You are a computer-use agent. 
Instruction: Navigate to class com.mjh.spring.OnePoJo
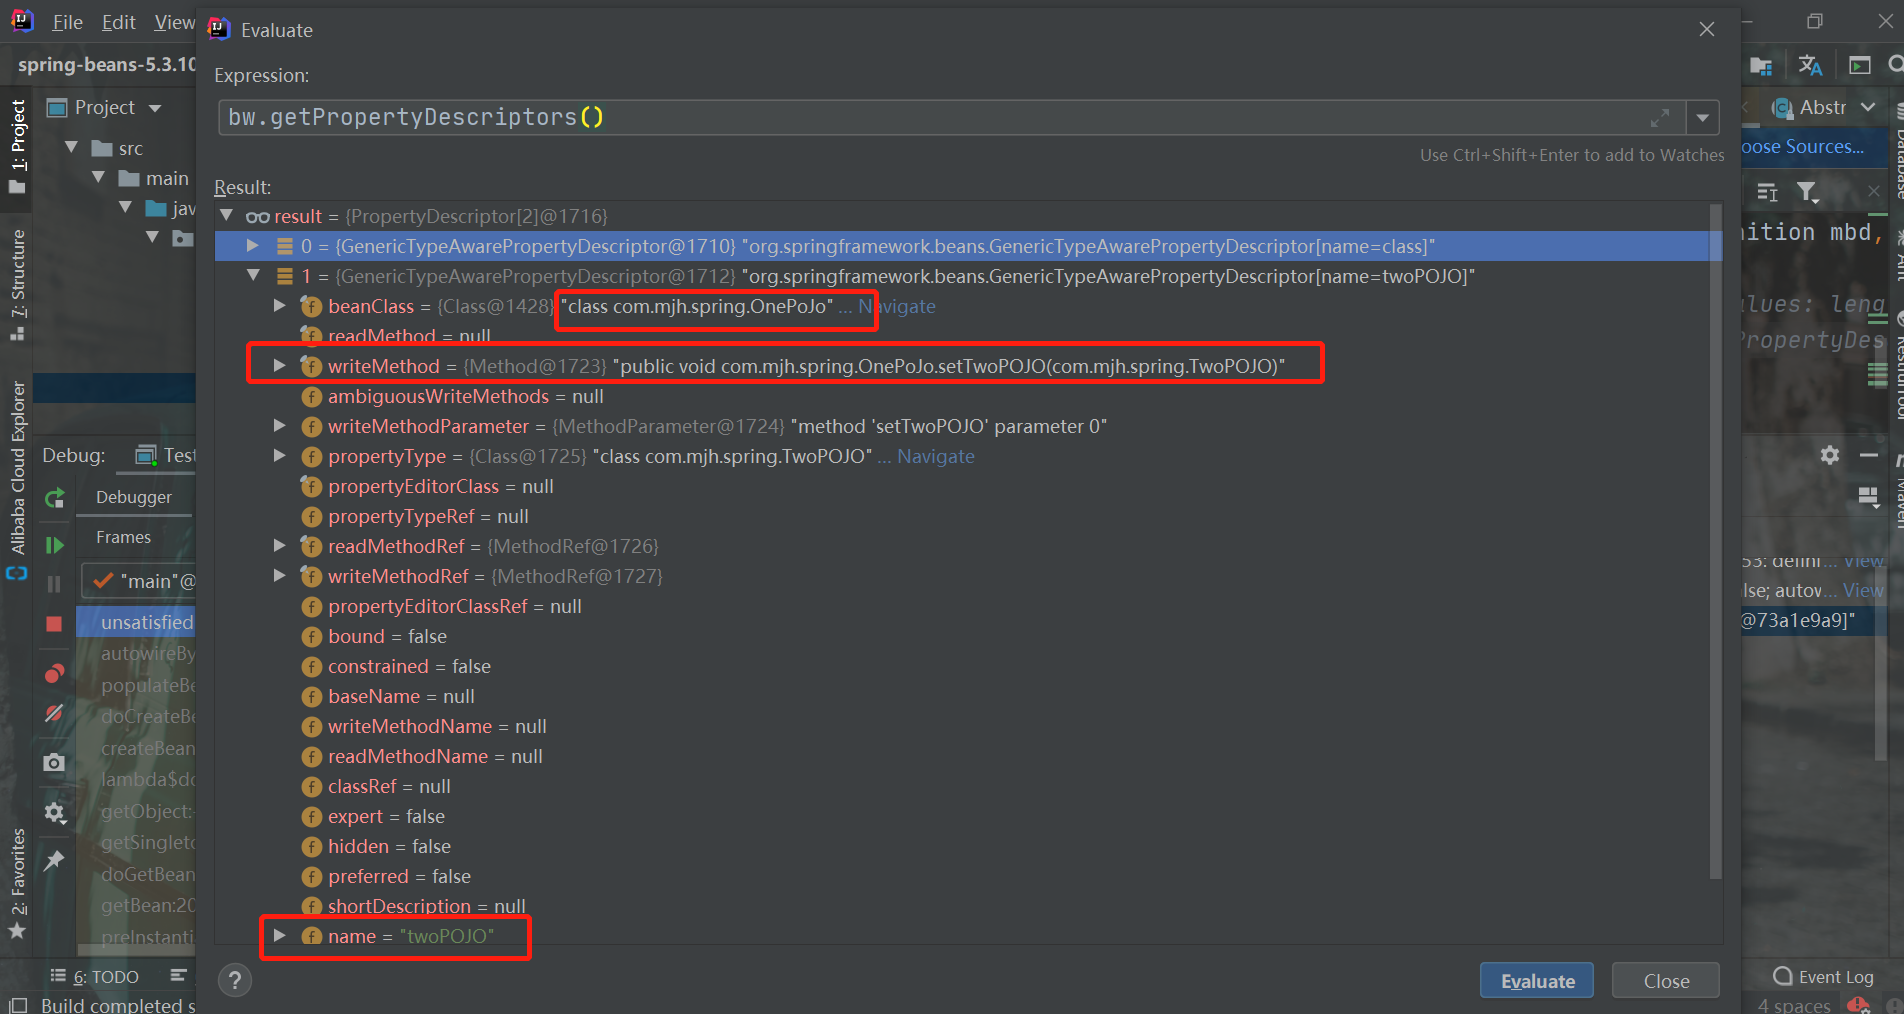pyautogui.click(x=897, y=307)
